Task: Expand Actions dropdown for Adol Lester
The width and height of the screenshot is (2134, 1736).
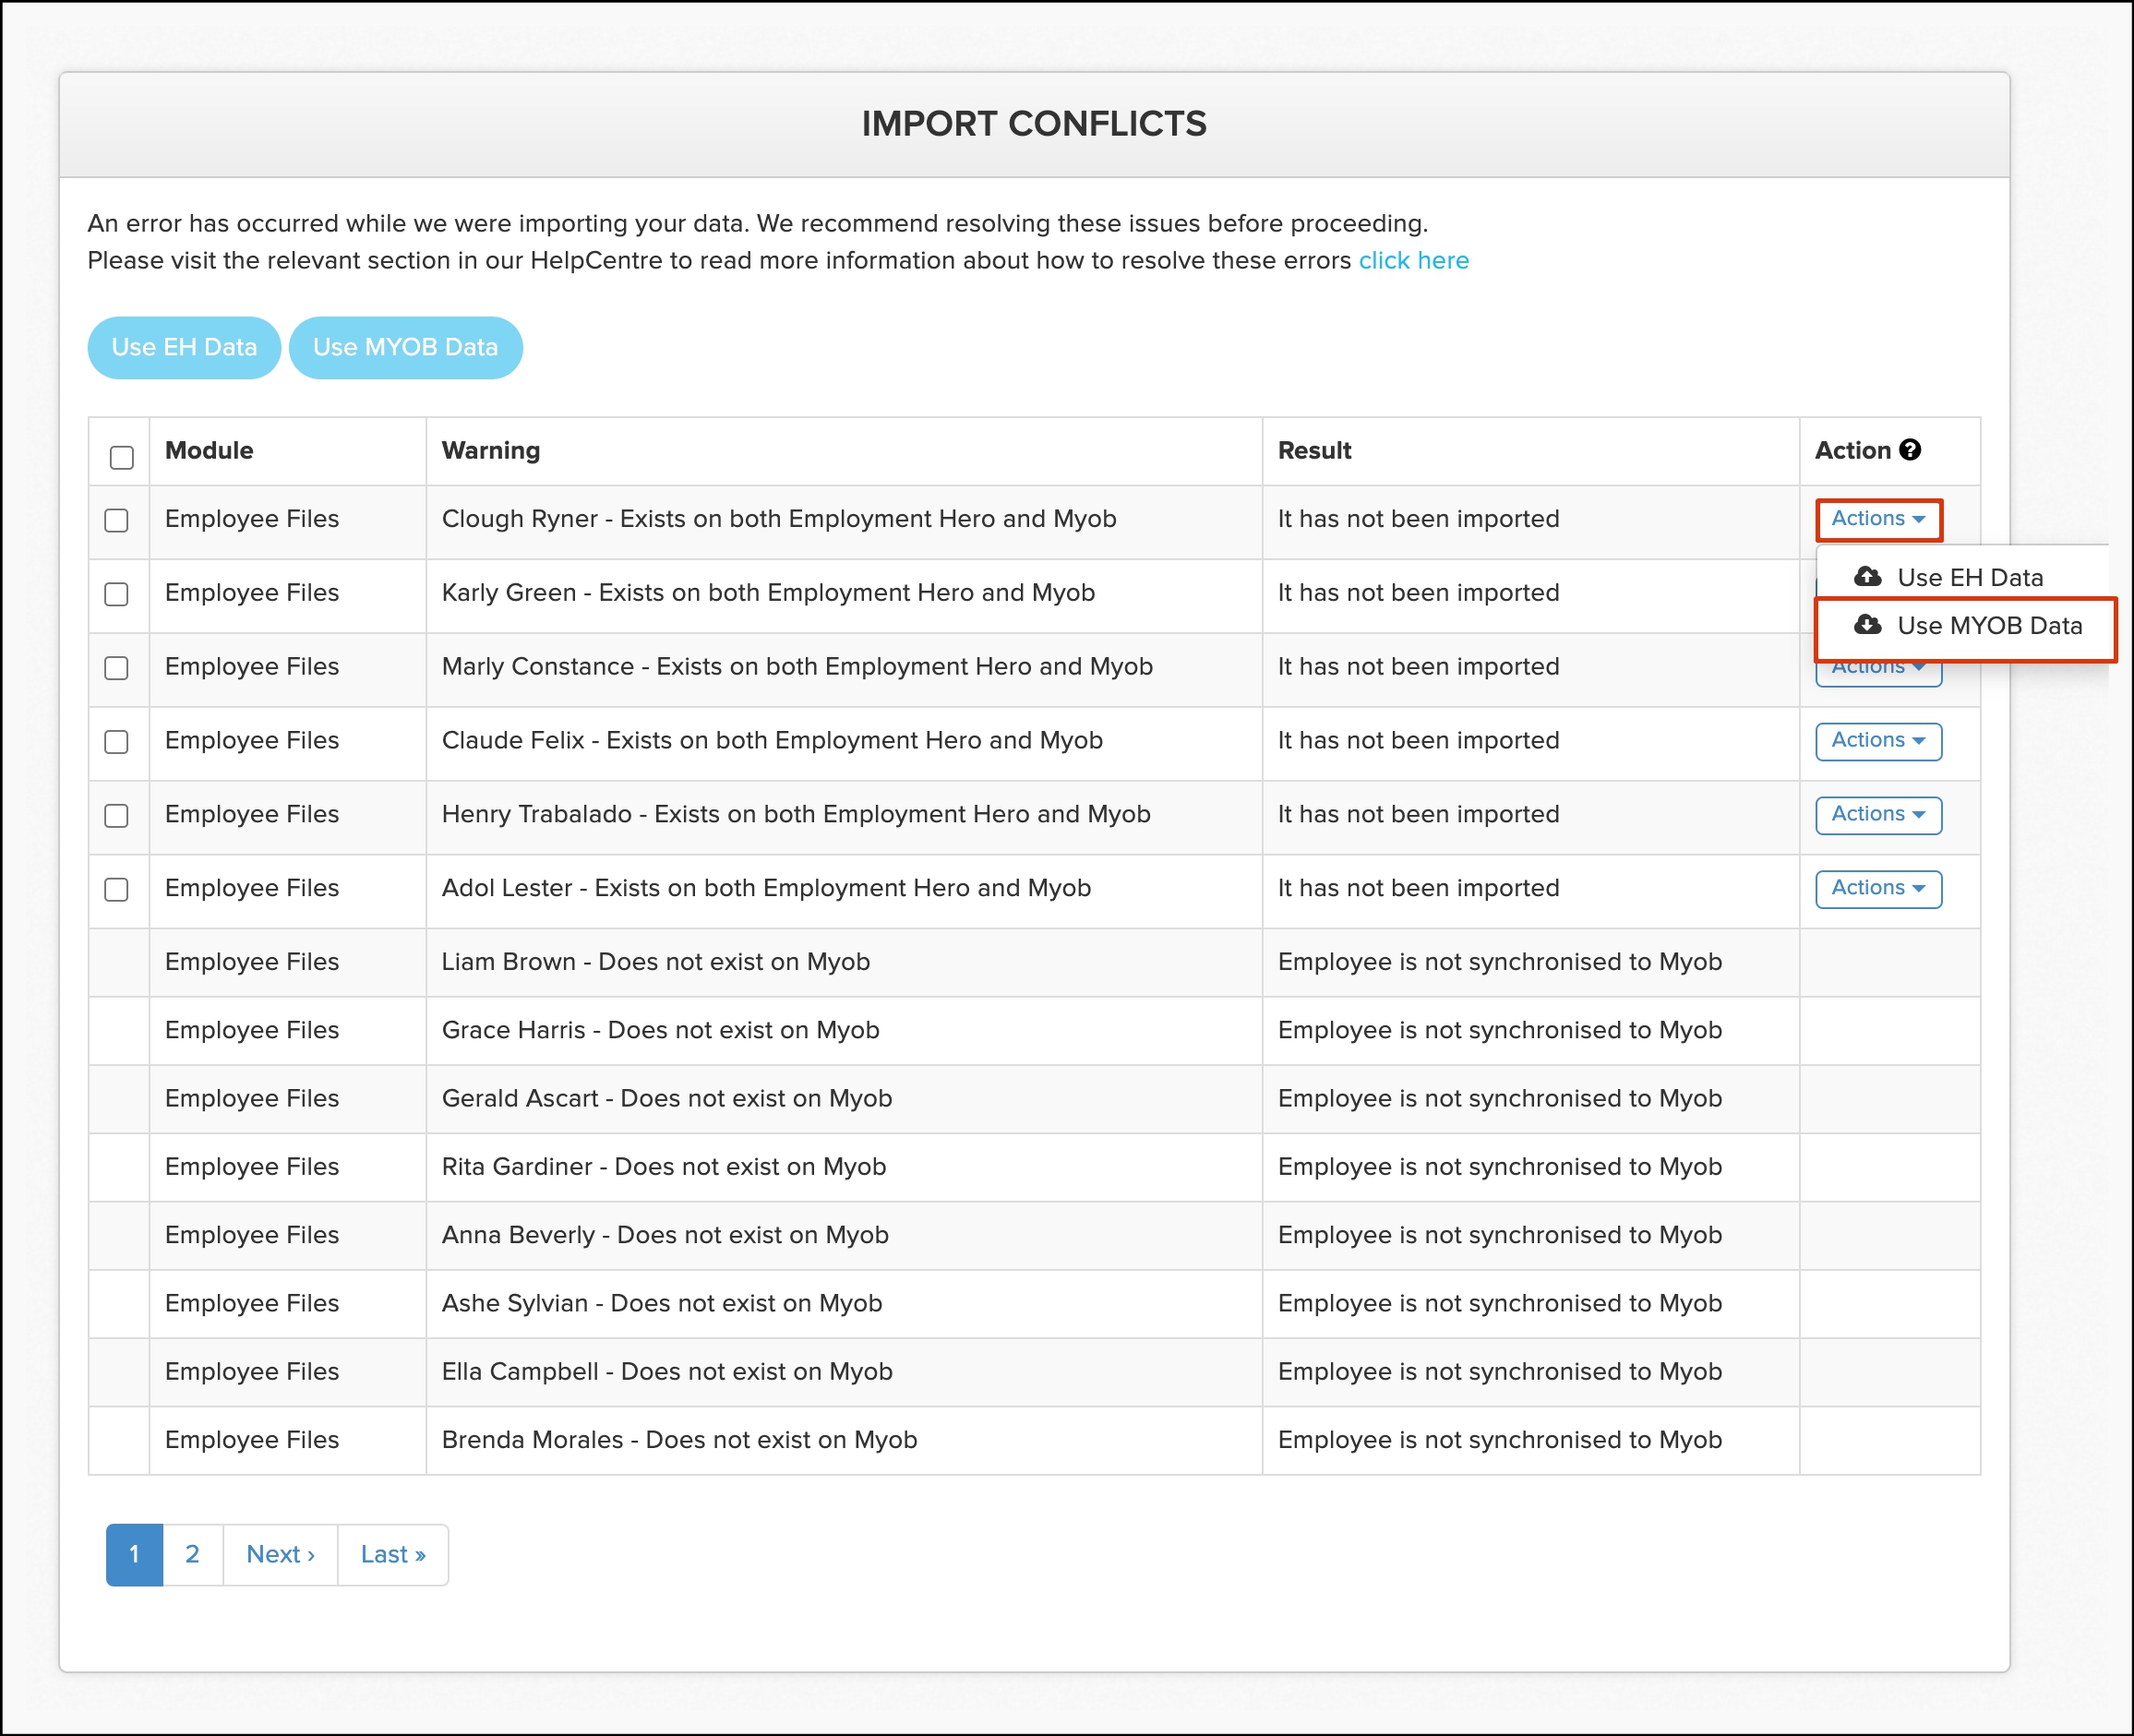Action: click(x=1878, y=888)
